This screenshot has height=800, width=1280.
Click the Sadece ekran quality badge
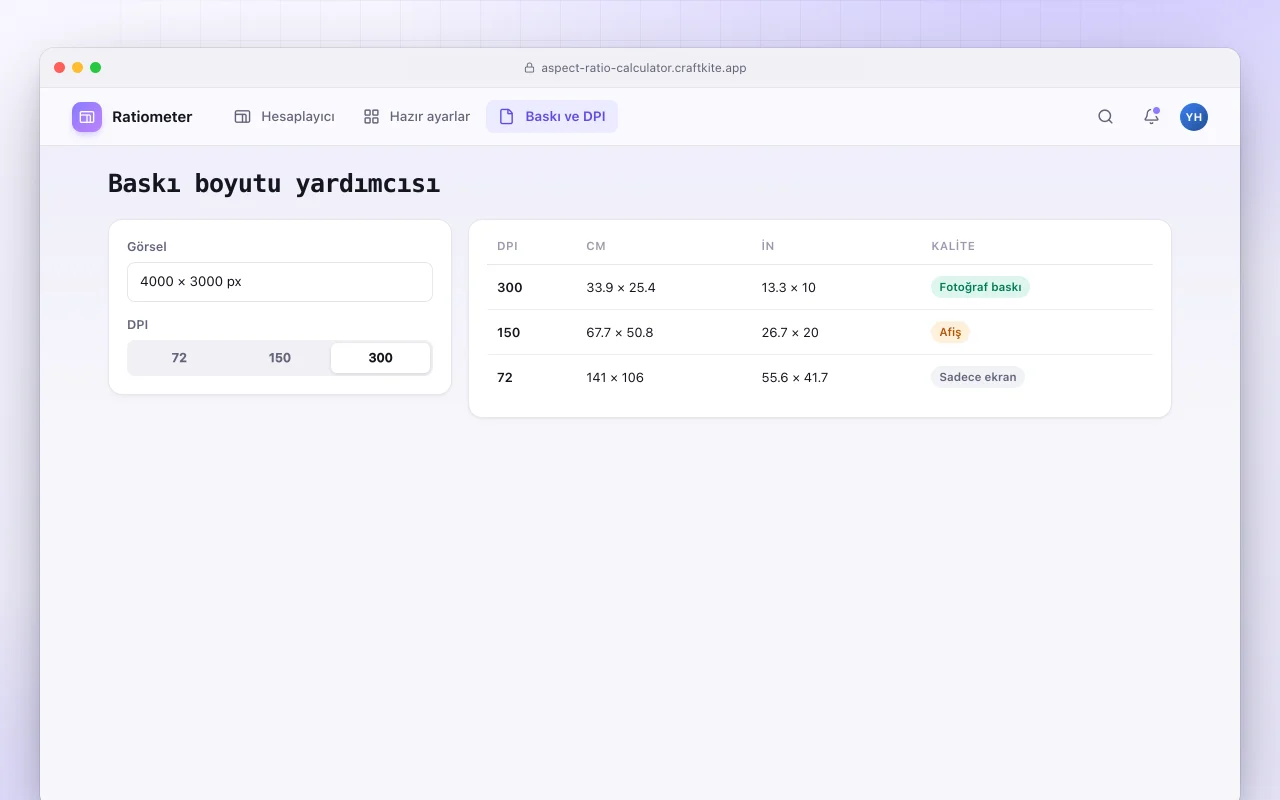coord(978,377)
